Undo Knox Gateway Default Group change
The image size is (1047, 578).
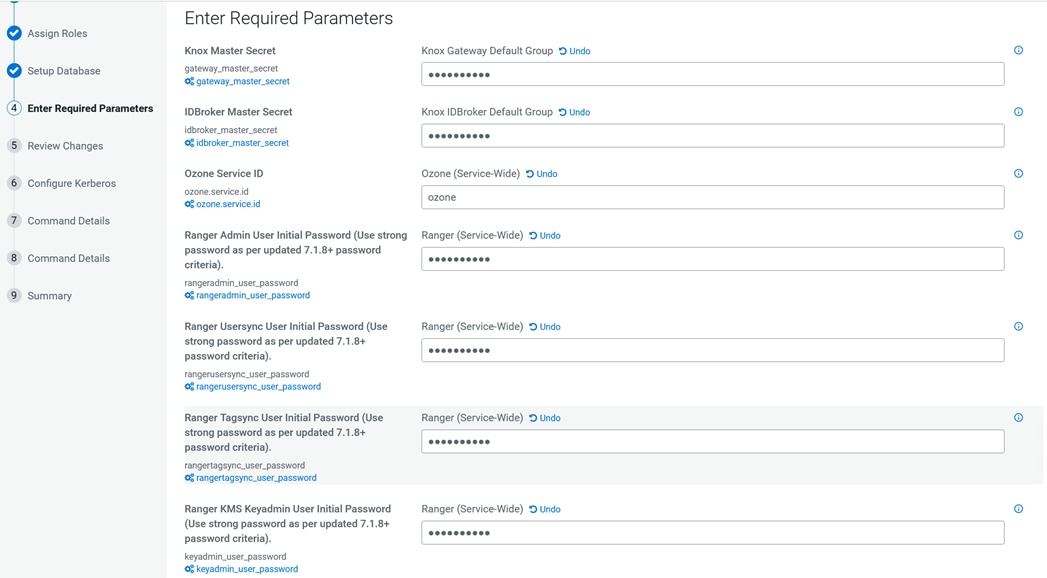pyautogui.click(x=574, y=51)
